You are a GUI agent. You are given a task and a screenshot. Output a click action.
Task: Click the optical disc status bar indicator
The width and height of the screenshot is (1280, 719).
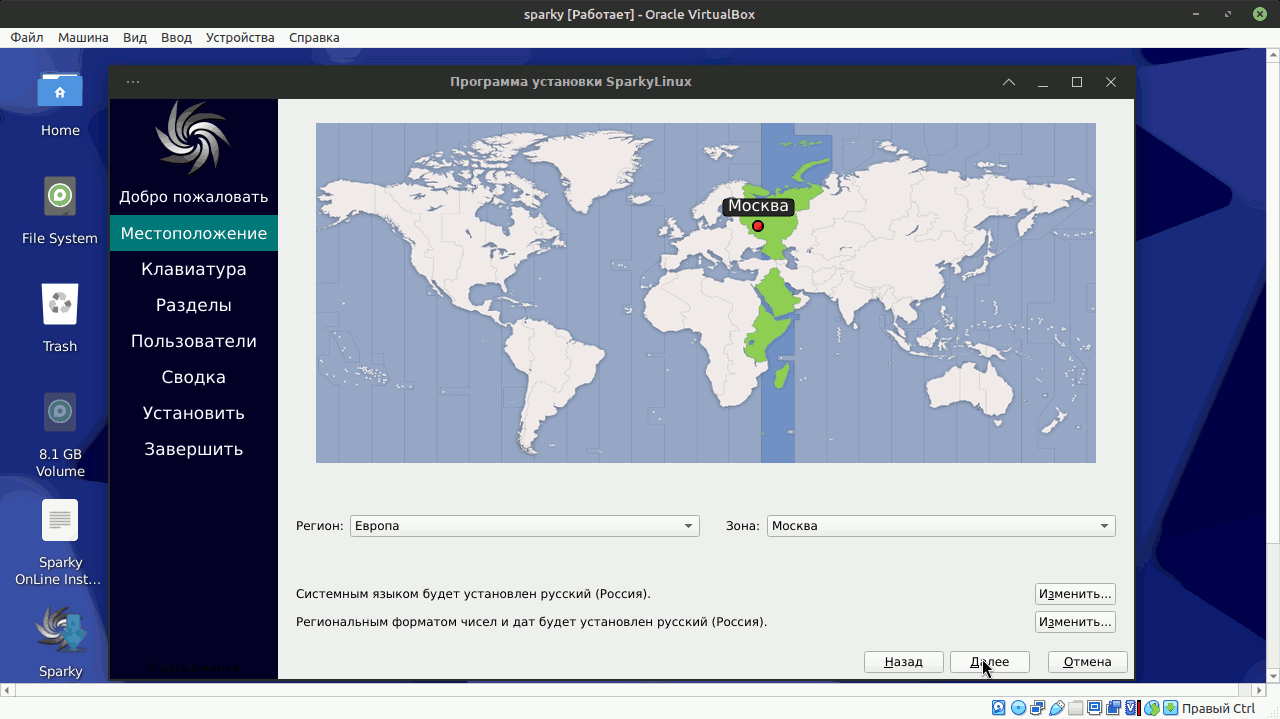click(1019, 708)
